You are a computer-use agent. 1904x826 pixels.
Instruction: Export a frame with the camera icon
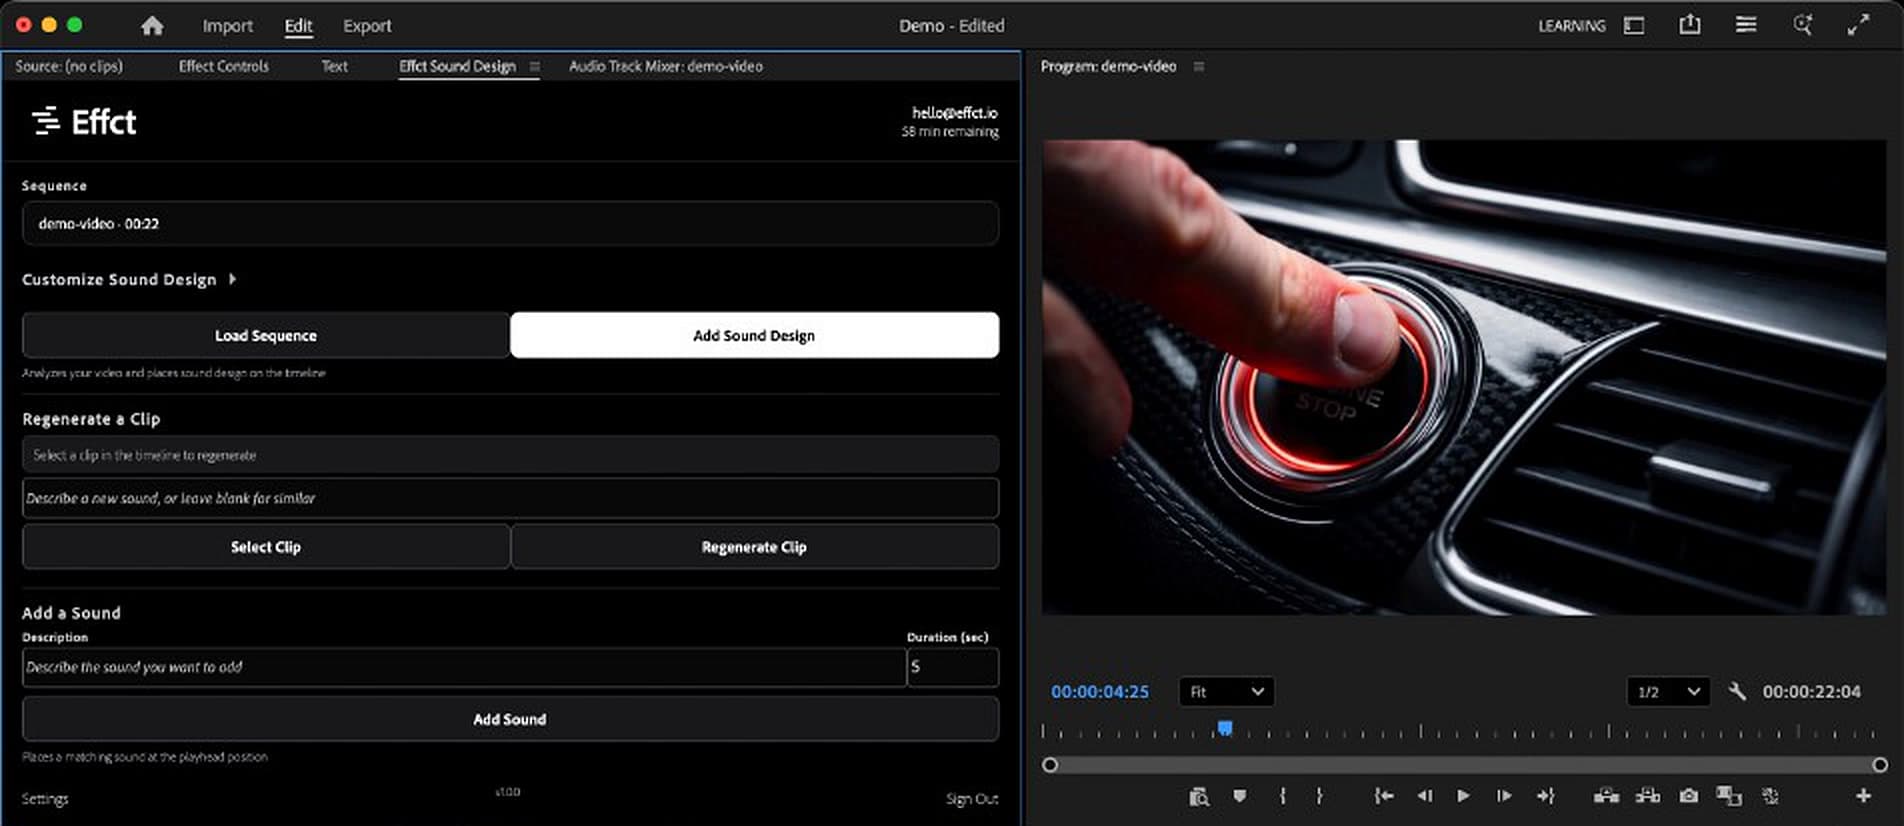(1689, 796)
